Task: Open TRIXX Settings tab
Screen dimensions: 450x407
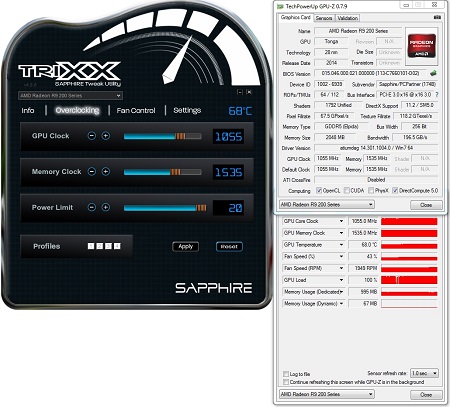Action: click(187, 110)
